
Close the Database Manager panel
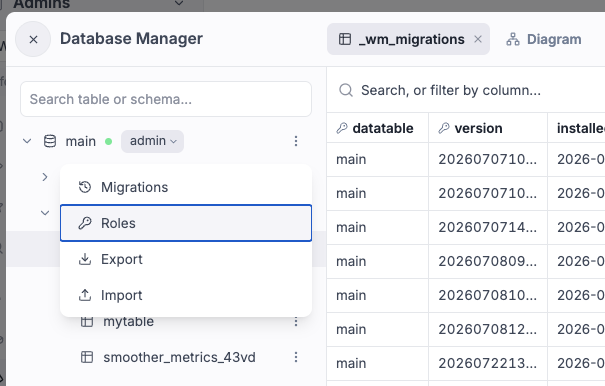pyautogui.click(x=33, y=39)
